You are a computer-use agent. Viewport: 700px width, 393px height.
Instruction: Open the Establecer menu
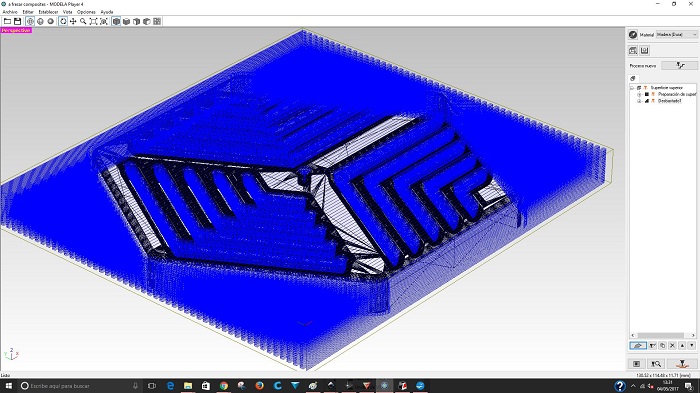pos(48,12)
